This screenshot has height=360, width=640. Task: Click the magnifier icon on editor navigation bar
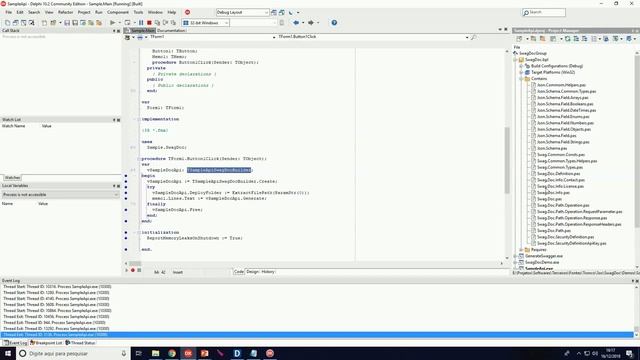click(x=473, y=37)
